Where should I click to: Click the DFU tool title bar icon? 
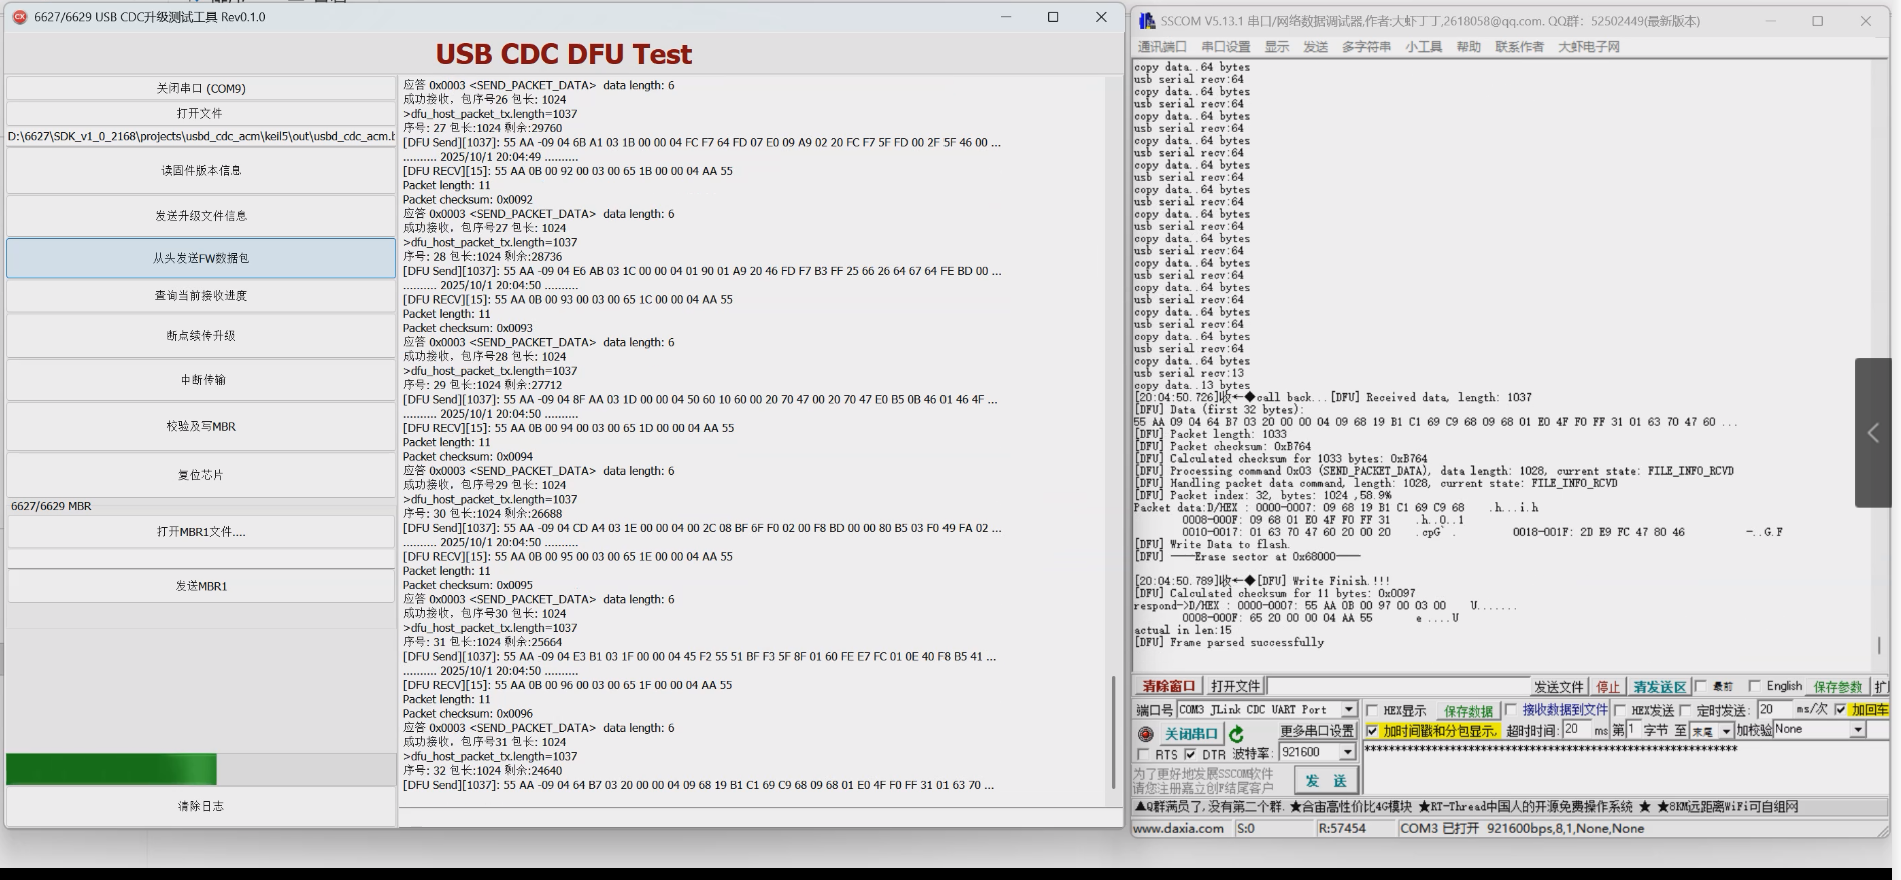tap(19, 17)
